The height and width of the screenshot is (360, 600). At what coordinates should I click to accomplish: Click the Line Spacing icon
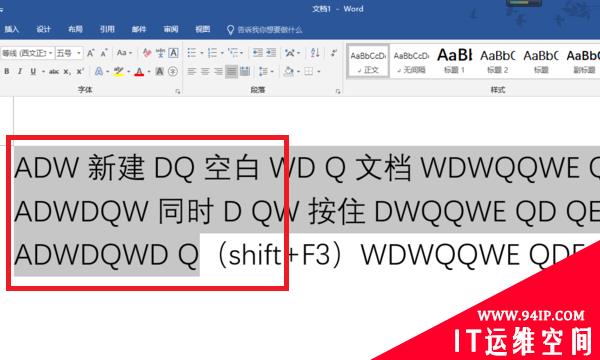263,72
